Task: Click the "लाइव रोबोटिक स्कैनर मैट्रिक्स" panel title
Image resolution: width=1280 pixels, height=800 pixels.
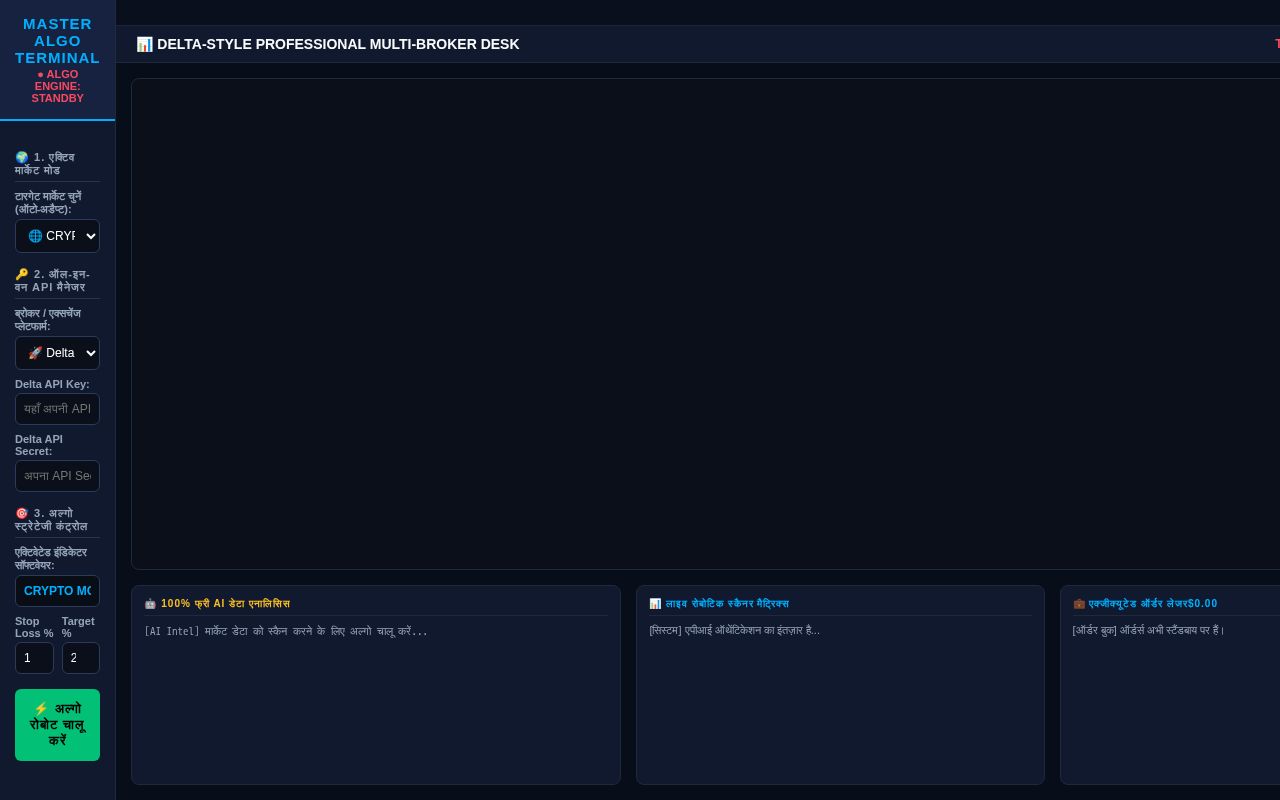Action: coord(727,604)
